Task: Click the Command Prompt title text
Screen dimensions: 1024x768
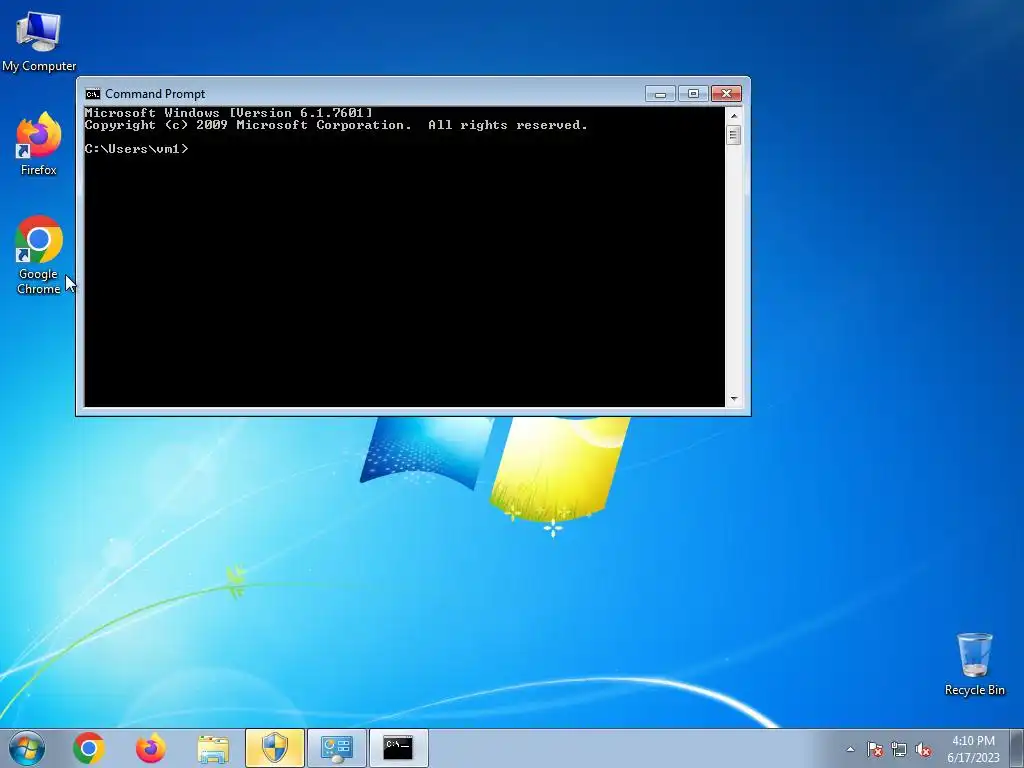Action: coord(155,94)
